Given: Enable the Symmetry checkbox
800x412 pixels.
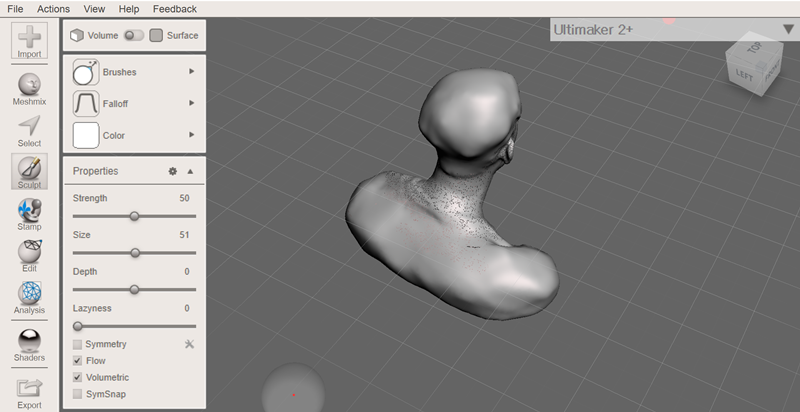Looking at the screenshot, I should pos(78,344).
